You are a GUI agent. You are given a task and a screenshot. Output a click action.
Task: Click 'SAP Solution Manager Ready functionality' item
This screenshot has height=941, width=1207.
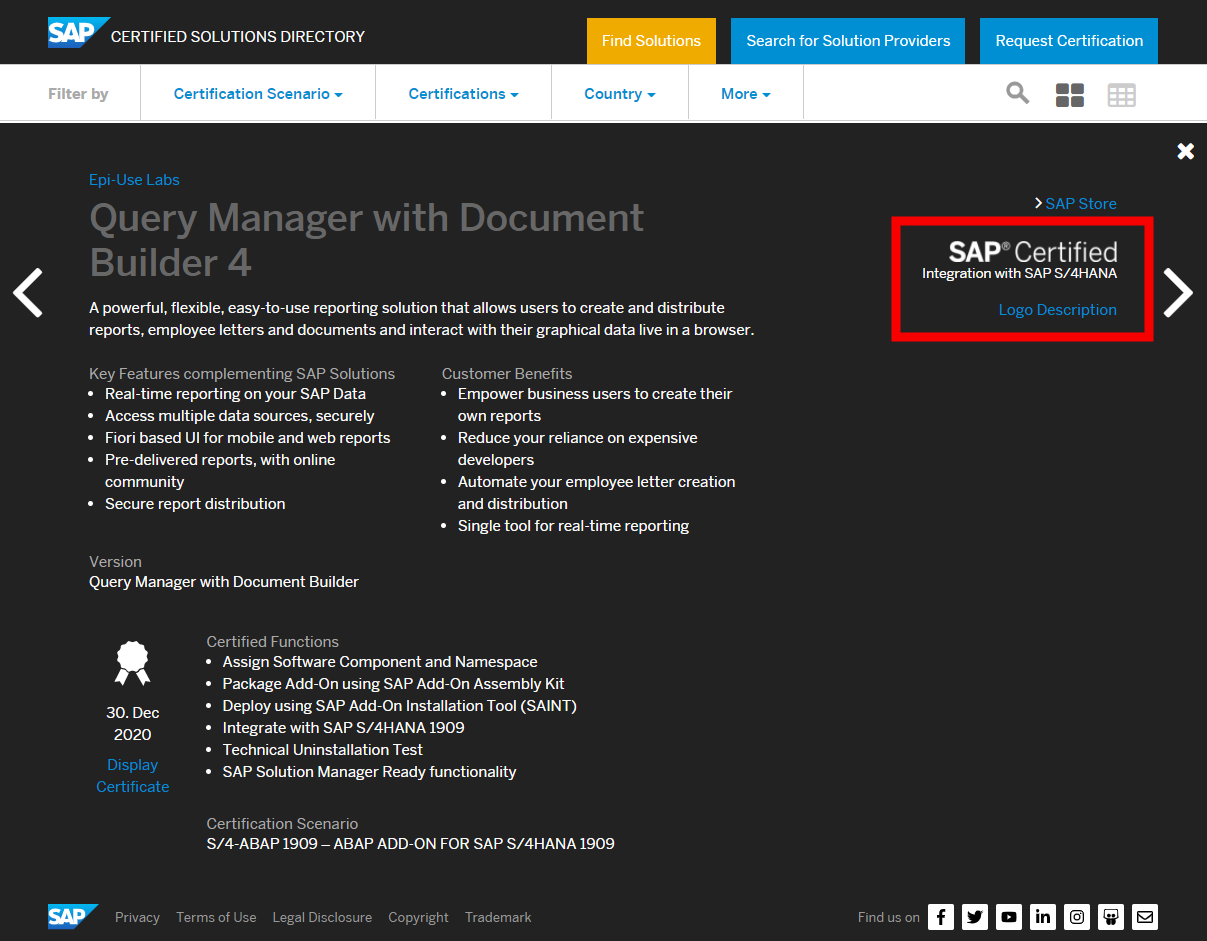[x=369, y=772]
